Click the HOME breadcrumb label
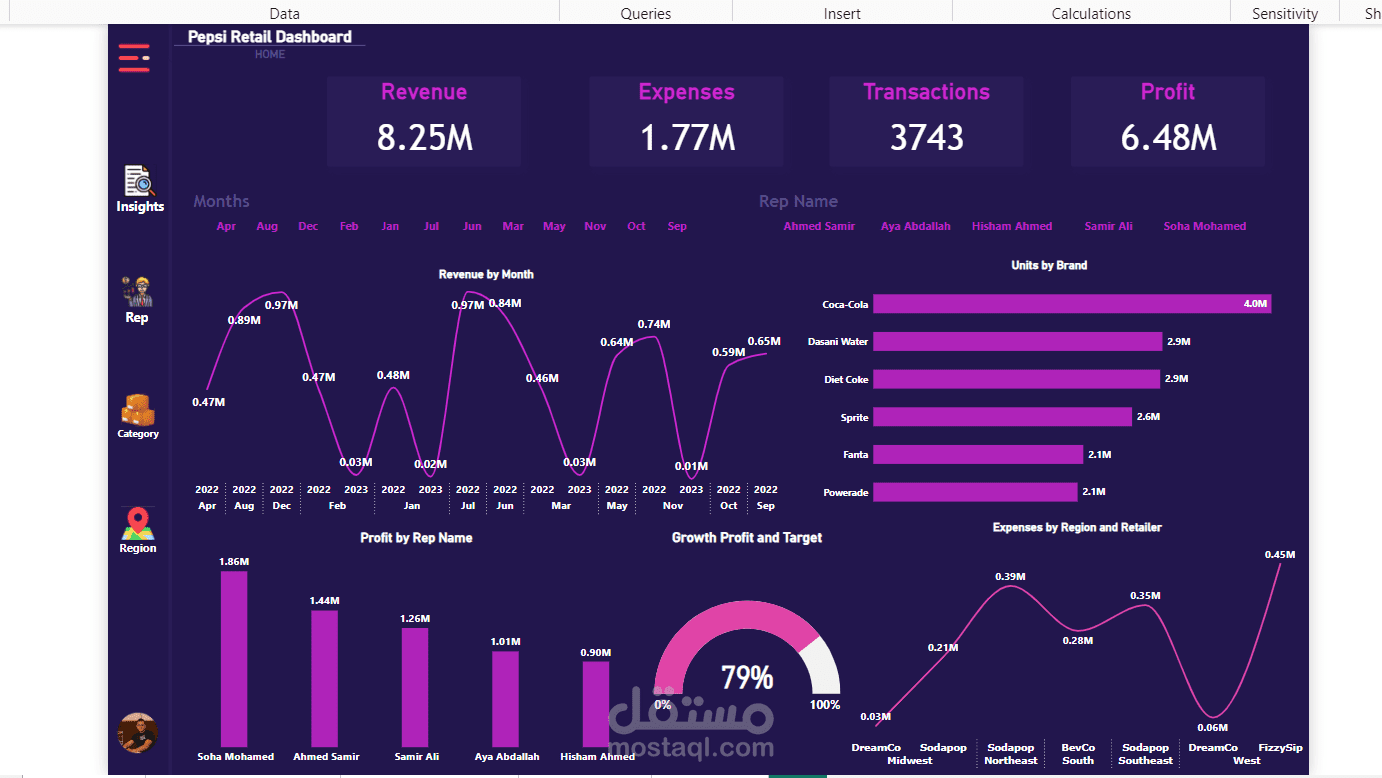 click(270, 54)
